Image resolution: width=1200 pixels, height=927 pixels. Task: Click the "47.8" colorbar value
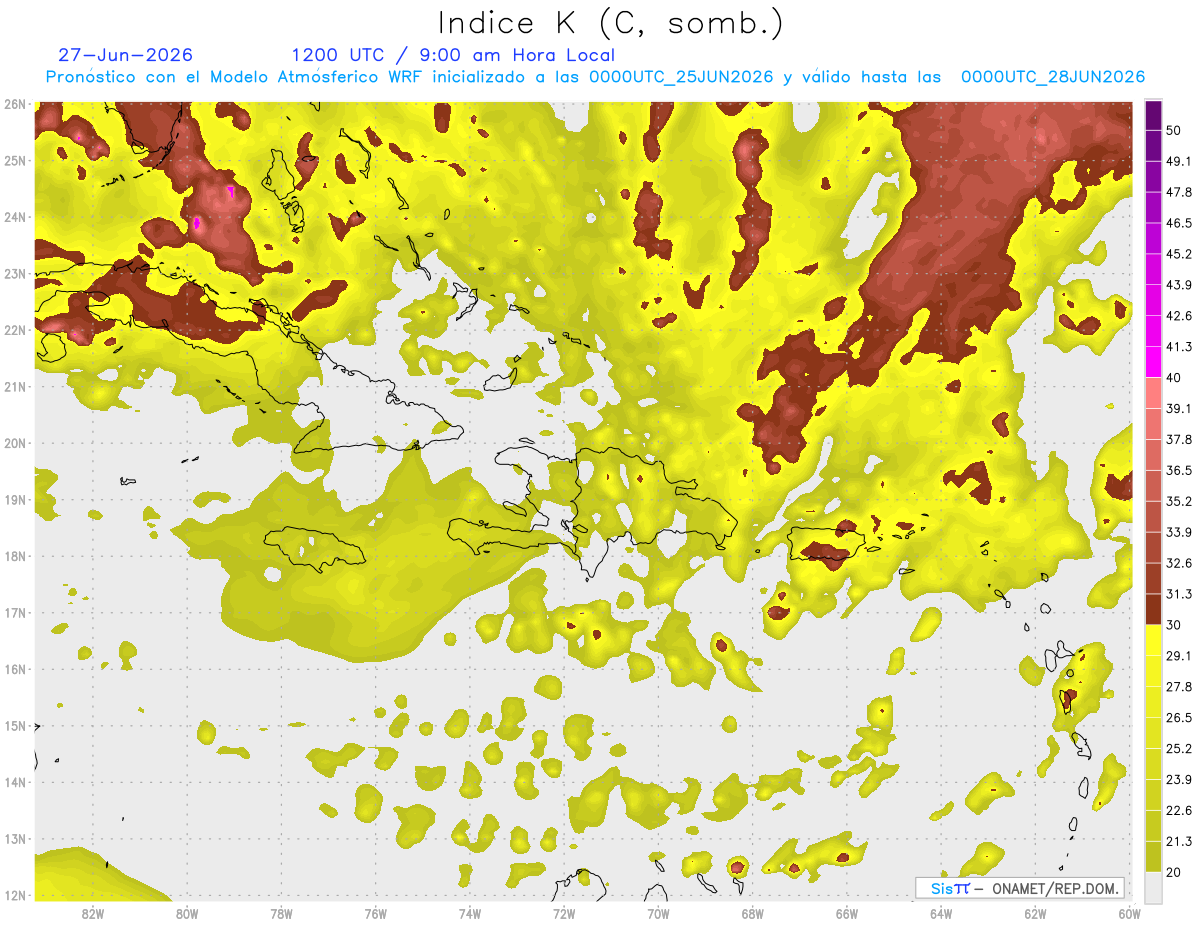[1179, 192]
